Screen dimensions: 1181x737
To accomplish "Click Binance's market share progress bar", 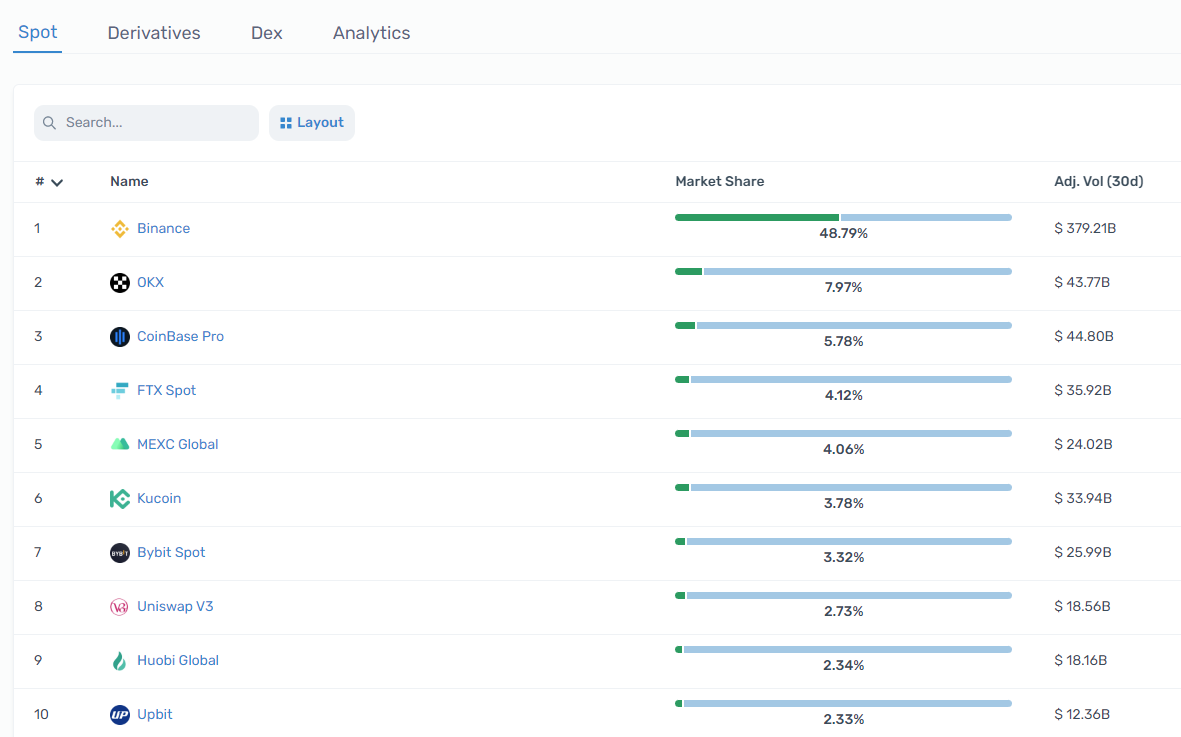I will tap(844, 218).
